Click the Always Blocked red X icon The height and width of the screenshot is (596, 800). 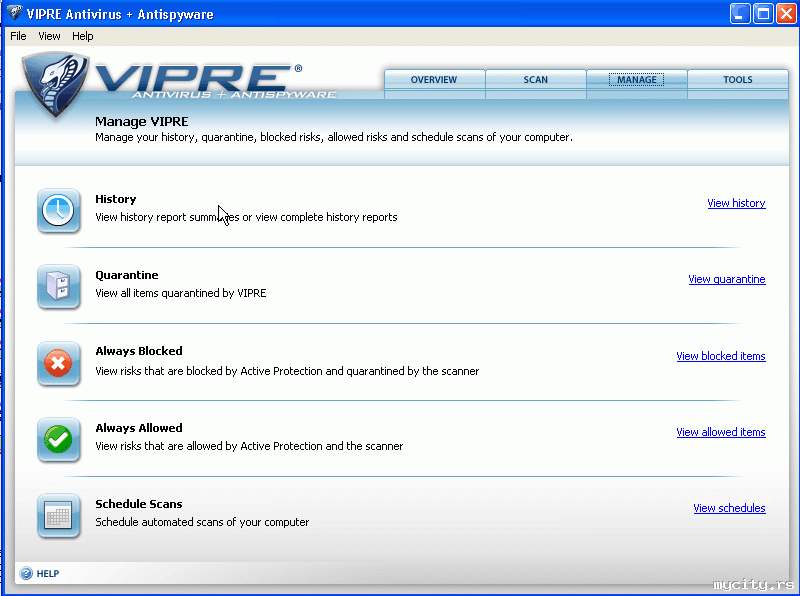point(59,363)
